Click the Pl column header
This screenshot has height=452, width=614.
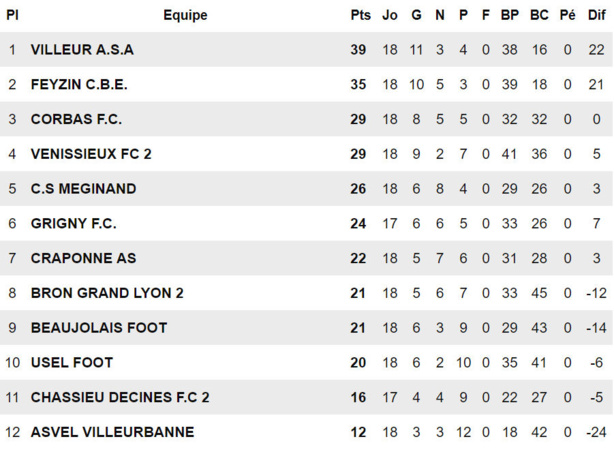(12, 15)
